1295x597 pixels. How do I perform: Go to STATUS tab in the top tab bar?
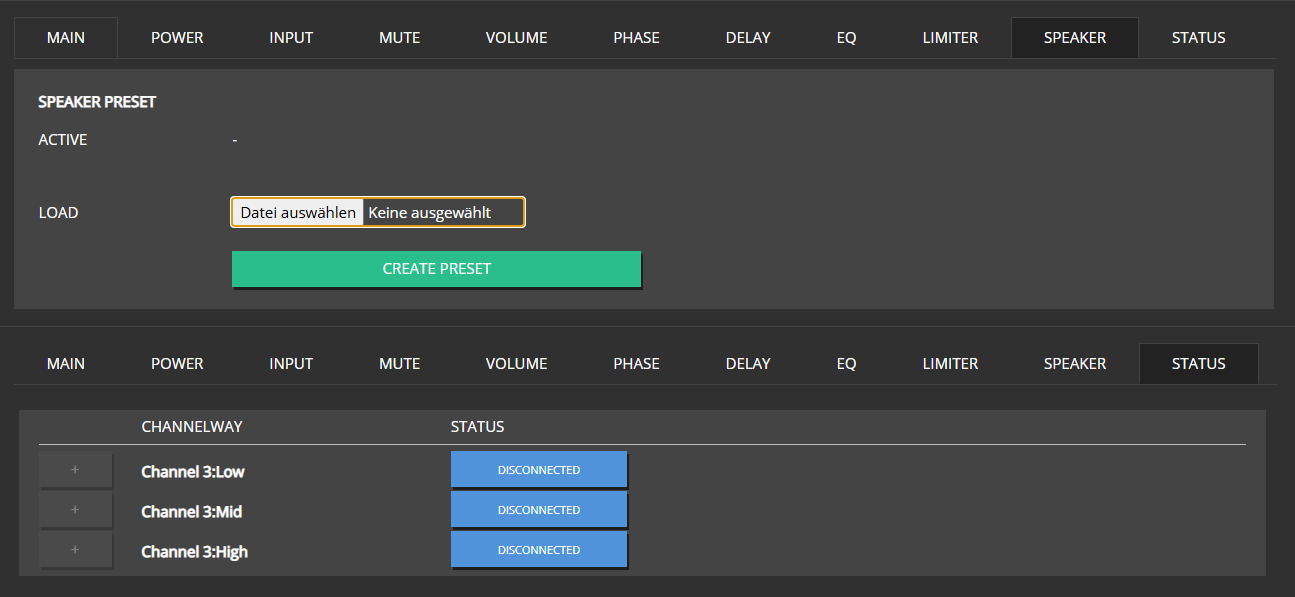1198,38
